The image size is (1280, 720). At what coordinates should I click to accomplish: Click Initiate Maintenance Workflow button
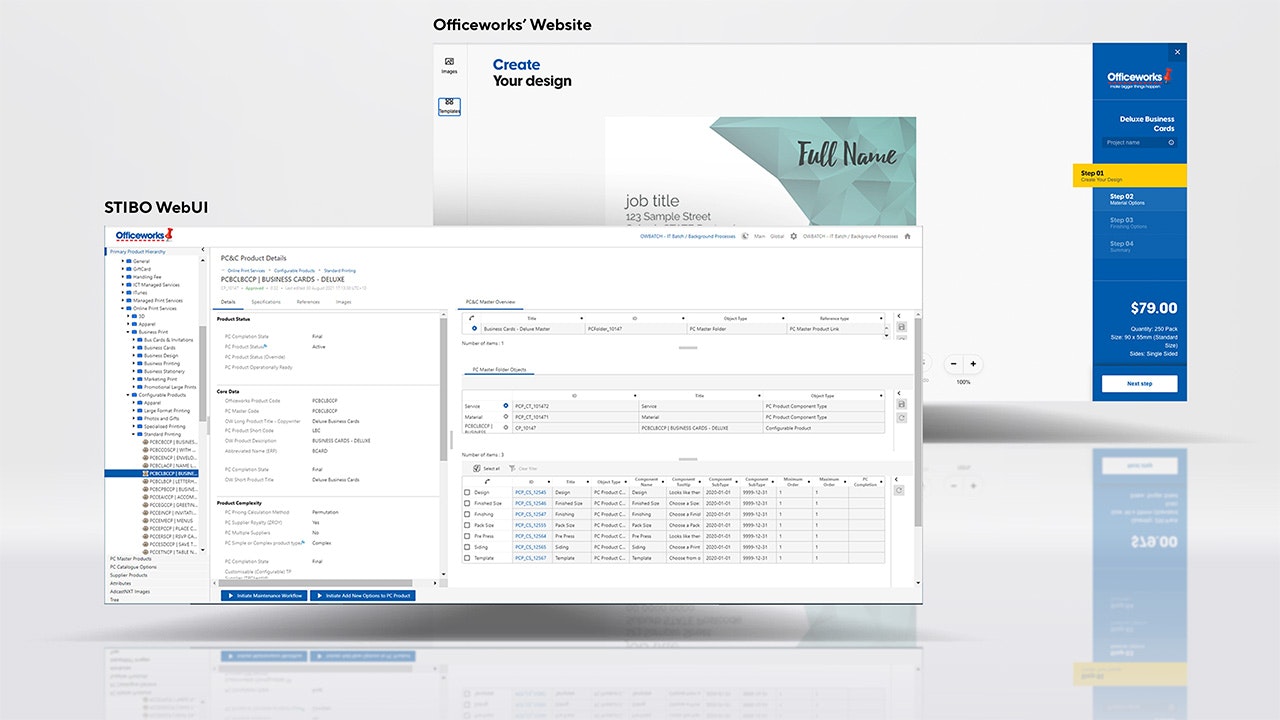tap(263, 595)
